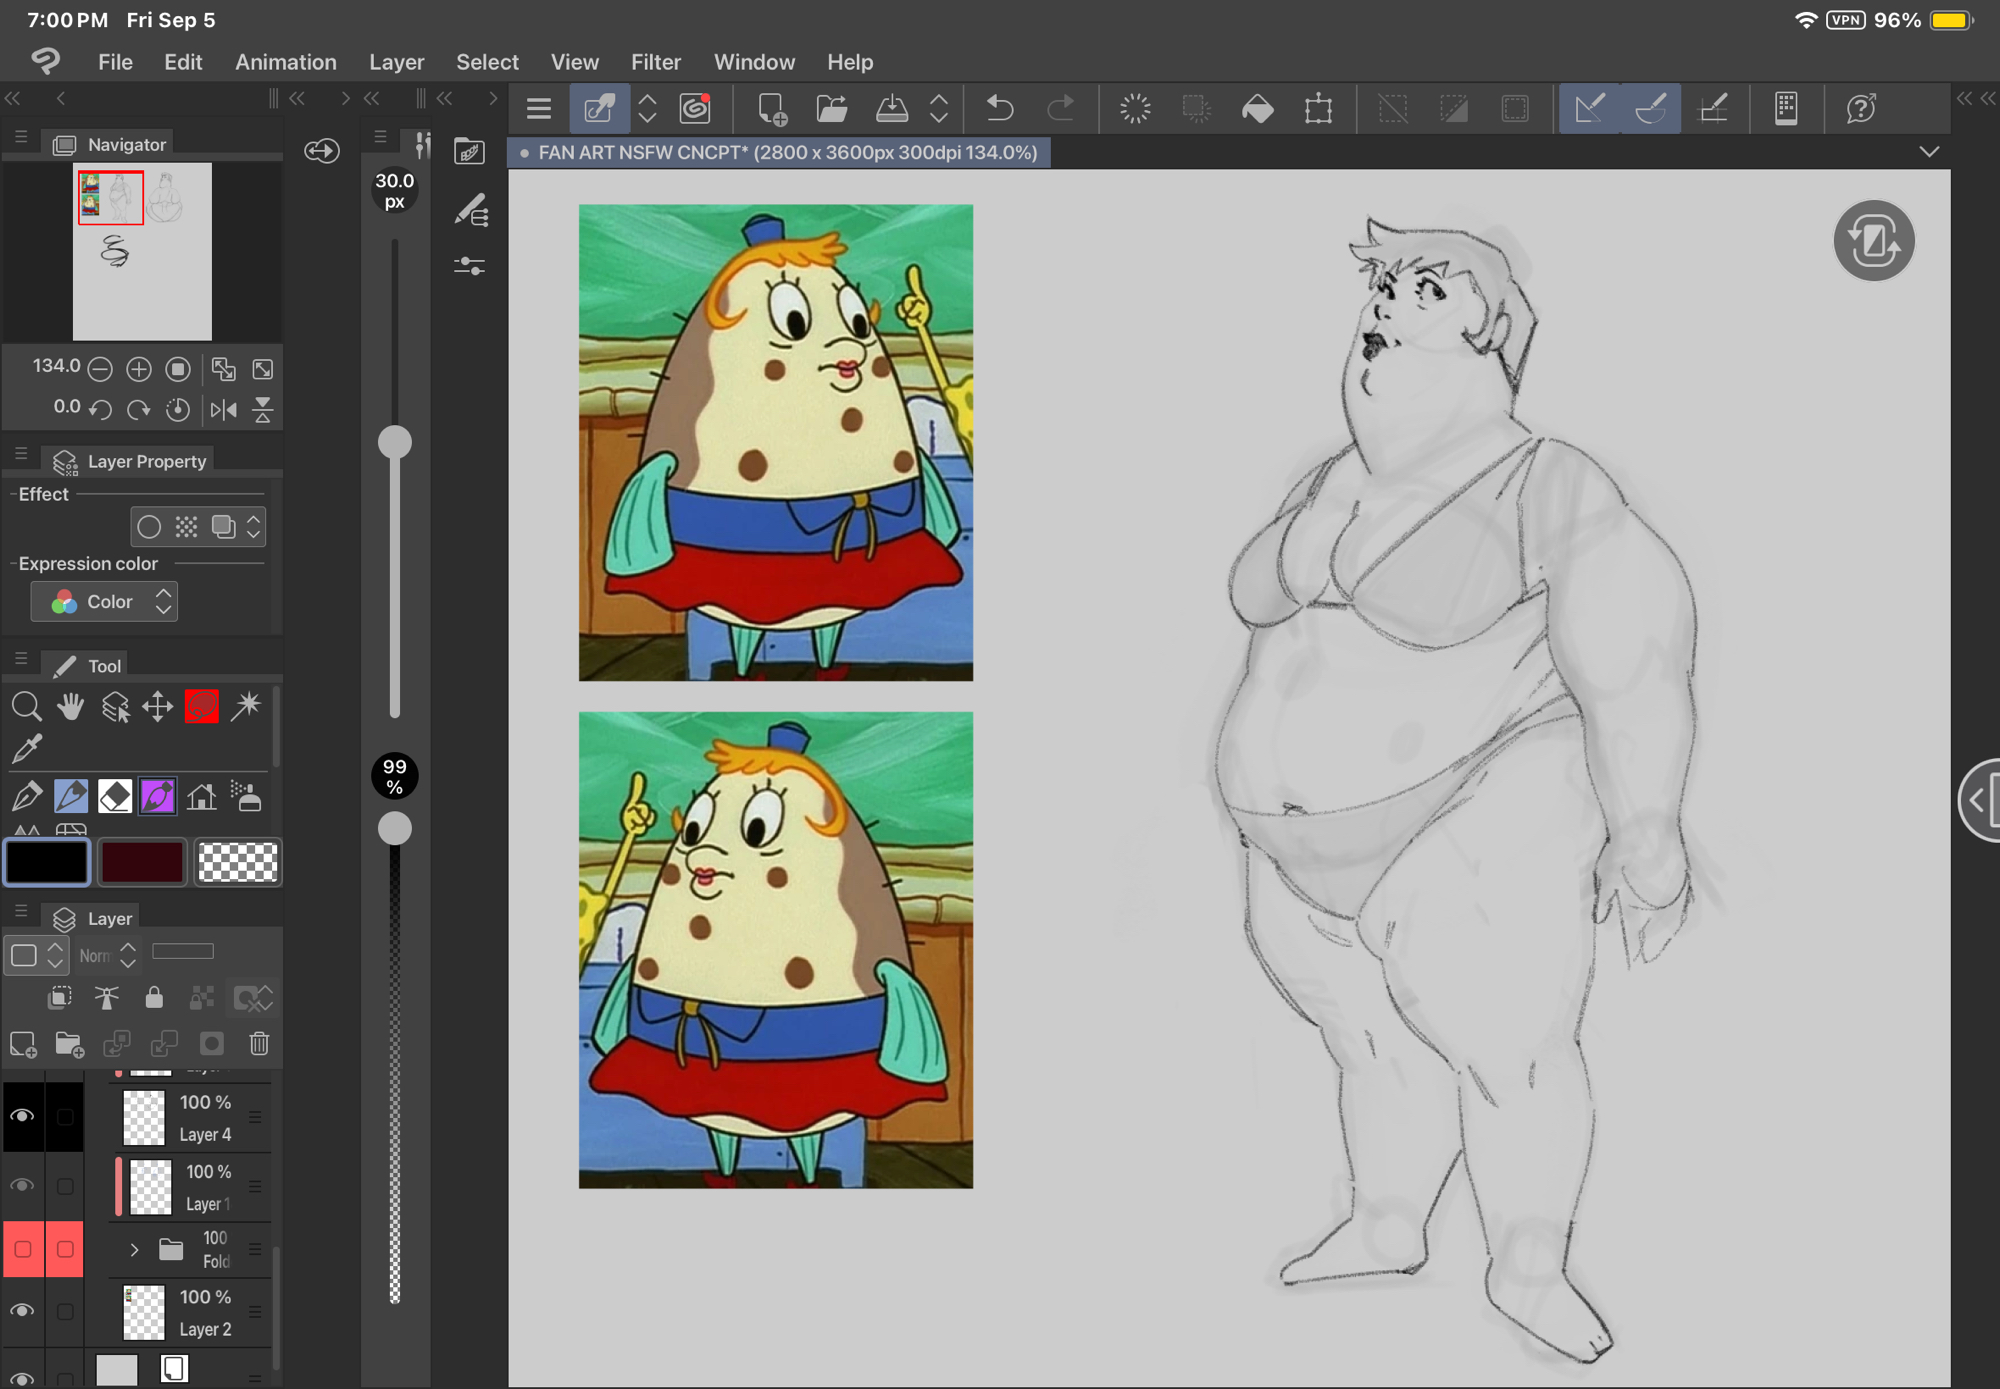The image size is (2000, 1389).
Task: Flip canvas horizontally in Navigator
Action: click(x=223, y=409)
